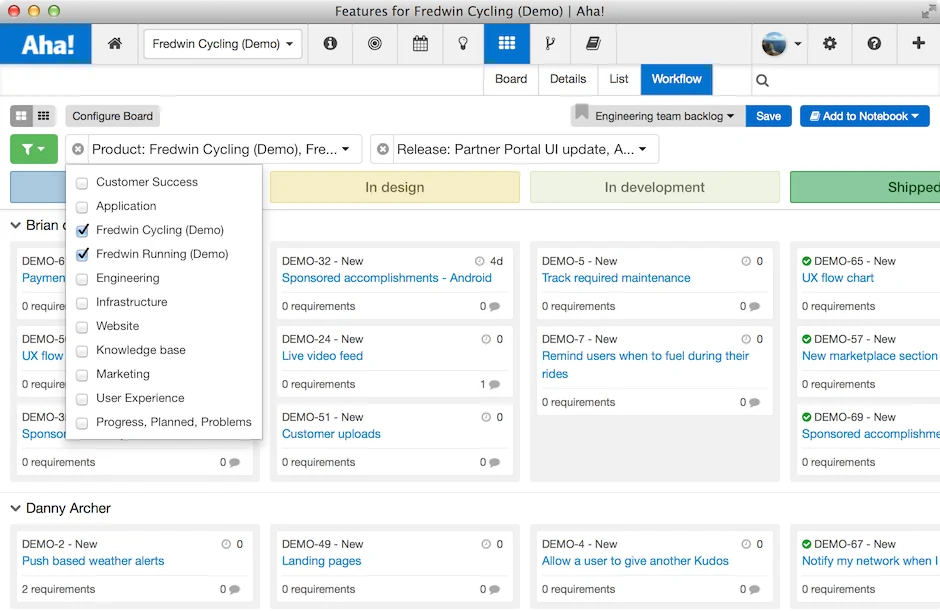Open the releases calendar icon
Viewport: 940px width, 611px height.
click(420, 43)
